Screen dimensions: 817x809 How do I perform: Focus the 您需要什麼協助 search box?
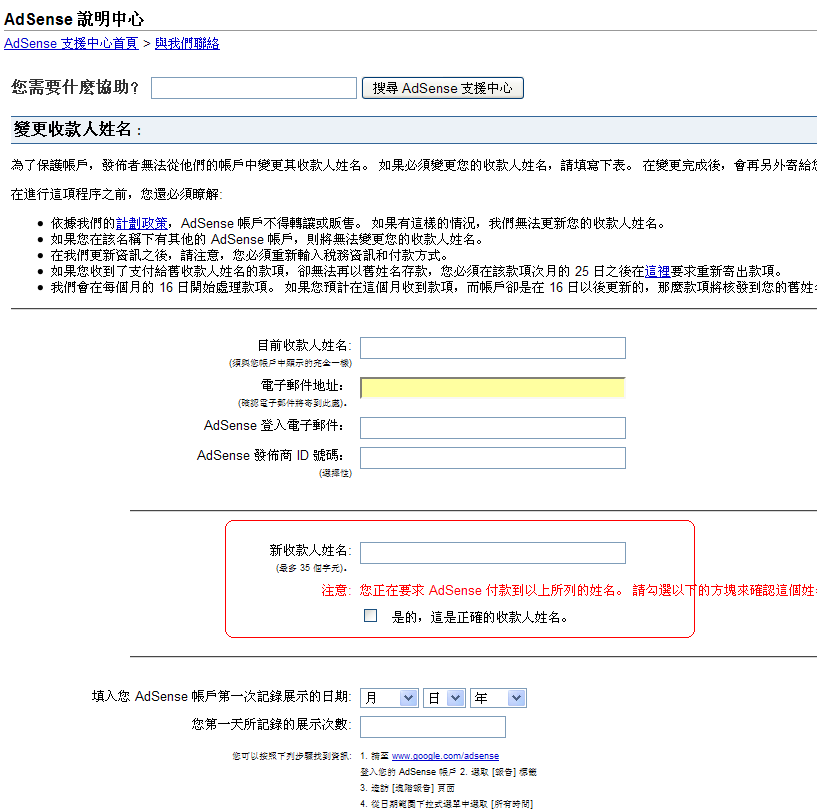click(x=254, y=88)
